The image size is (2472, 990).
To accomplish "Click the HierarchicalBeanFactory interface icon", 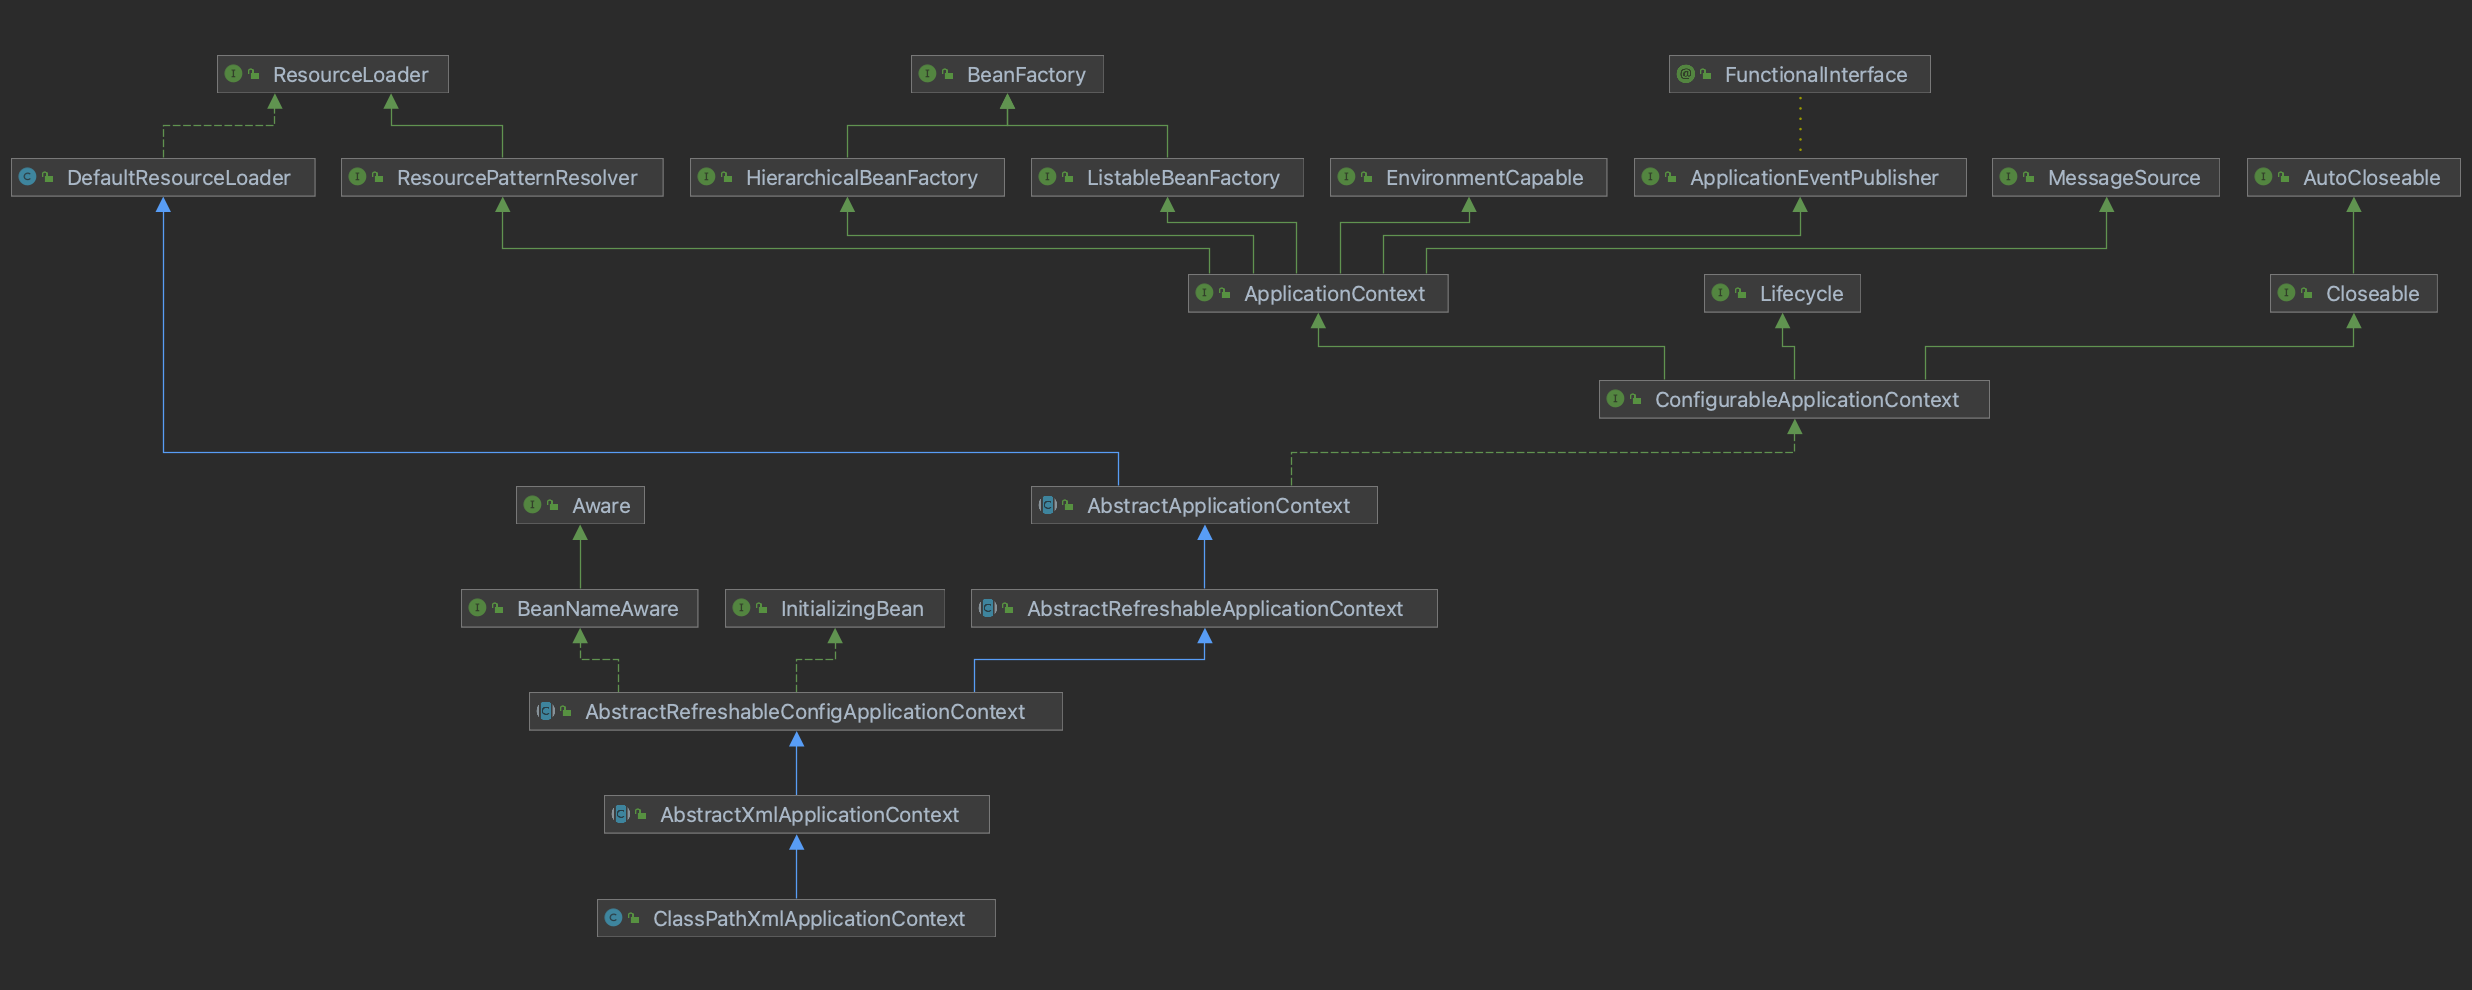I will [x=706, y=177].
